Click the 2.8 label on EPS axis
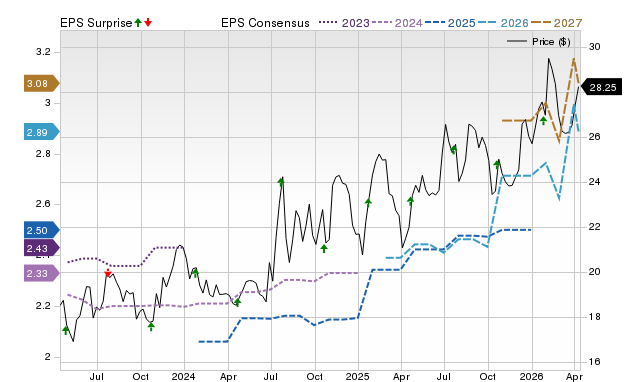 point(43,154)
